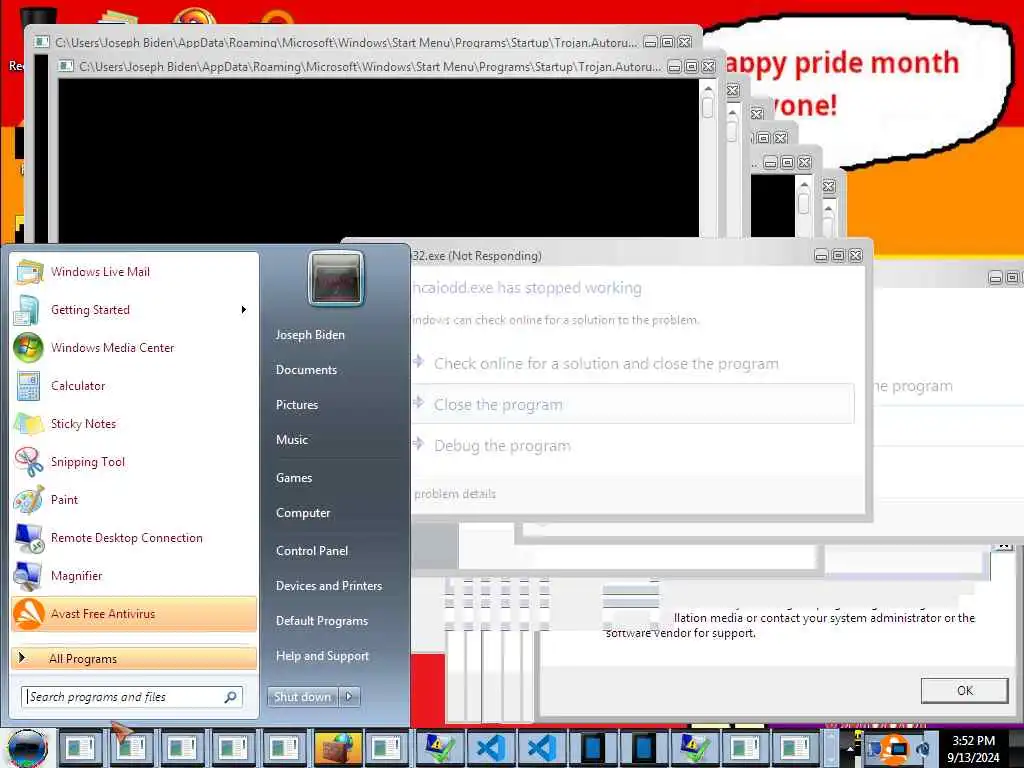Open Avast Free Antivirus
The image size is (1024, 768).
click(134, 614)
